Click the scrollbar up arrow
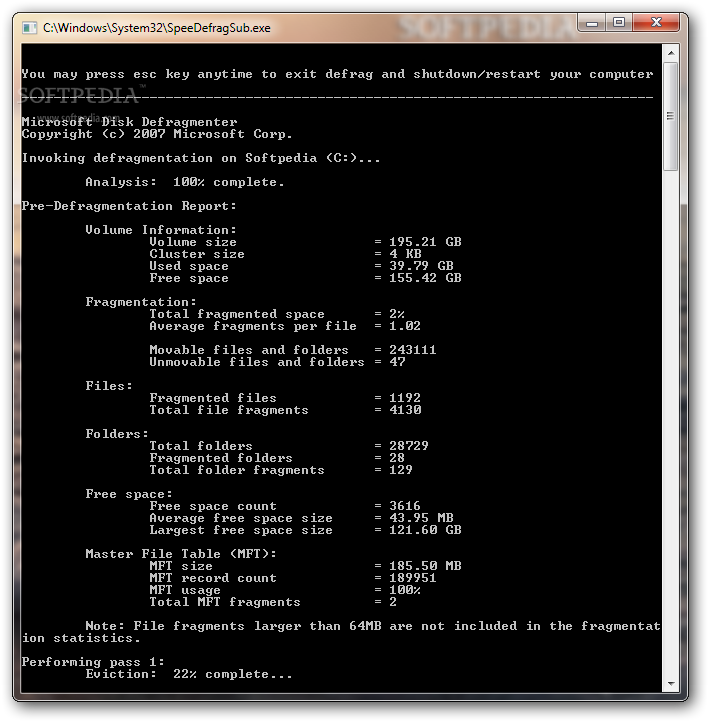 pyautogui.click(x=671, y=53)
